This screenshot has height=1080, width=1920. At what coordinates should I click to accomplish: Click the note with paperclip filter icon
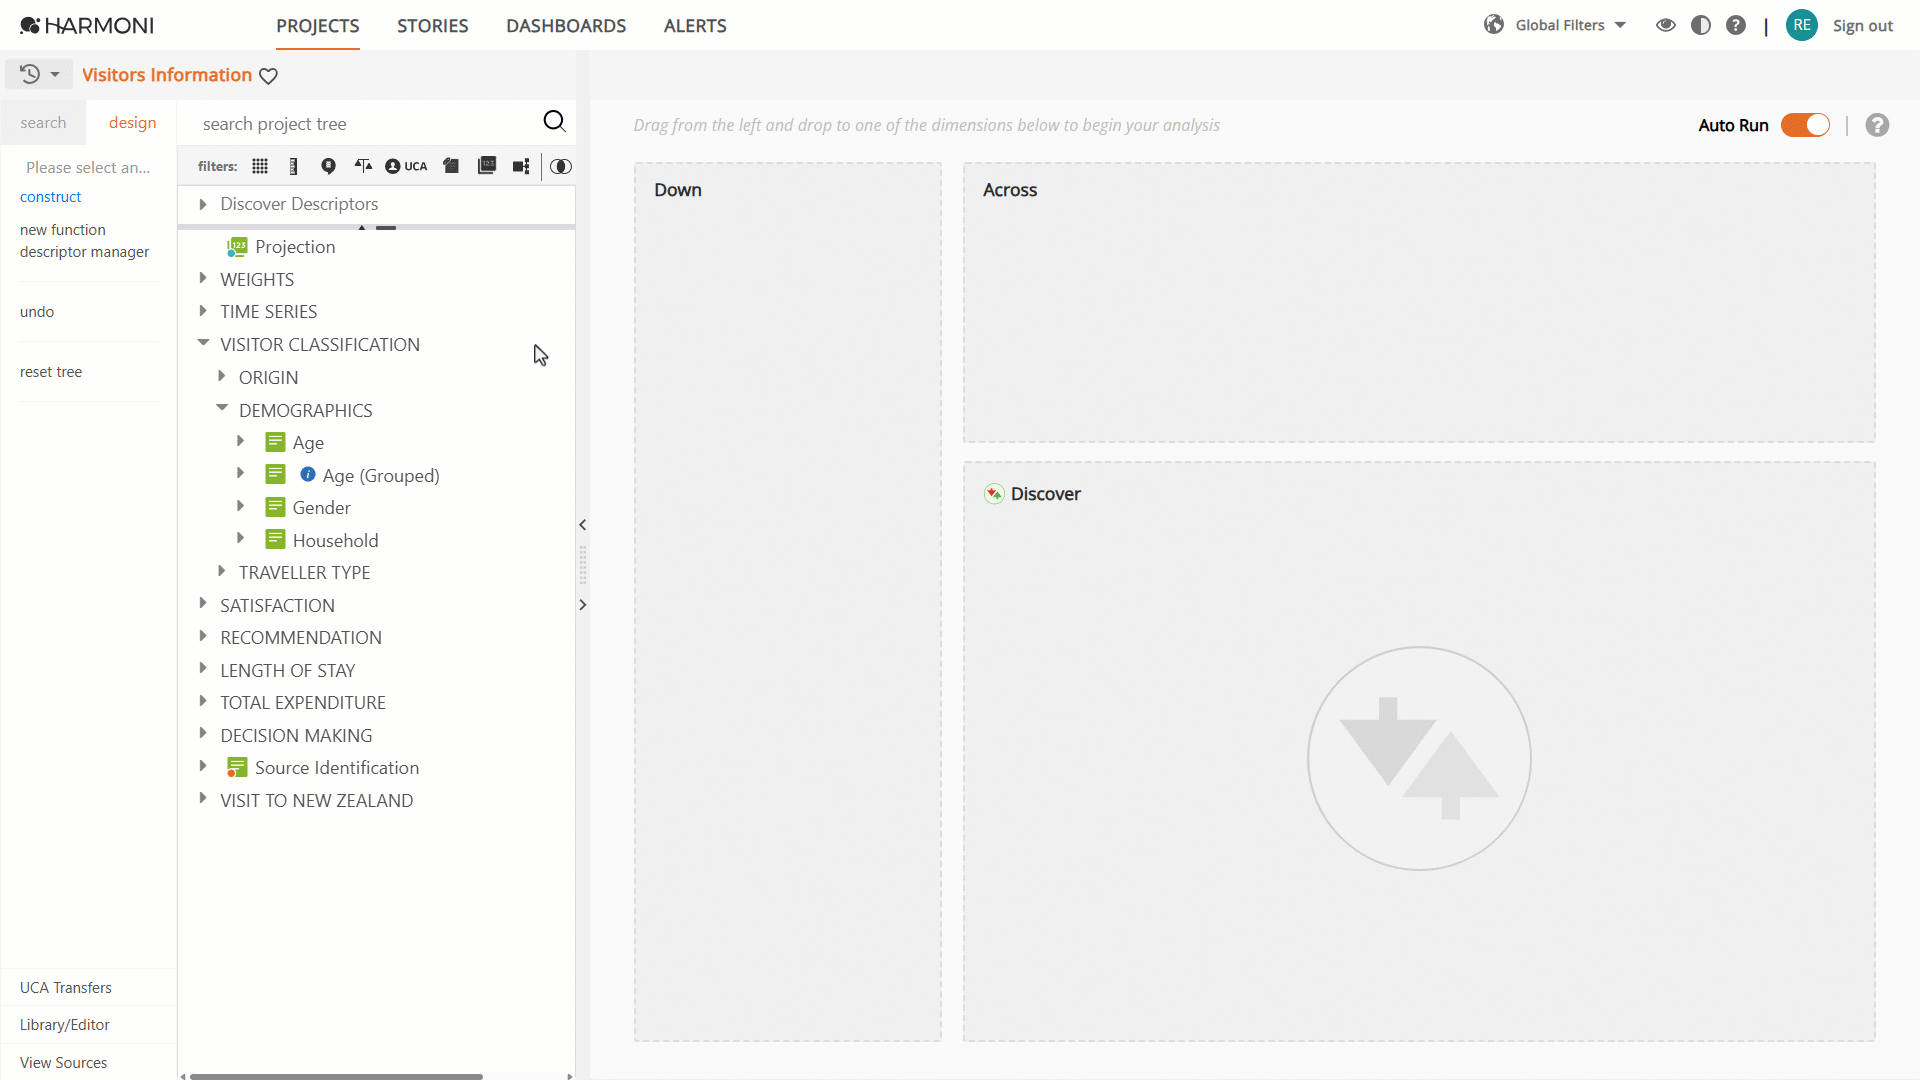pyautogui.click(x=451, y=166)
